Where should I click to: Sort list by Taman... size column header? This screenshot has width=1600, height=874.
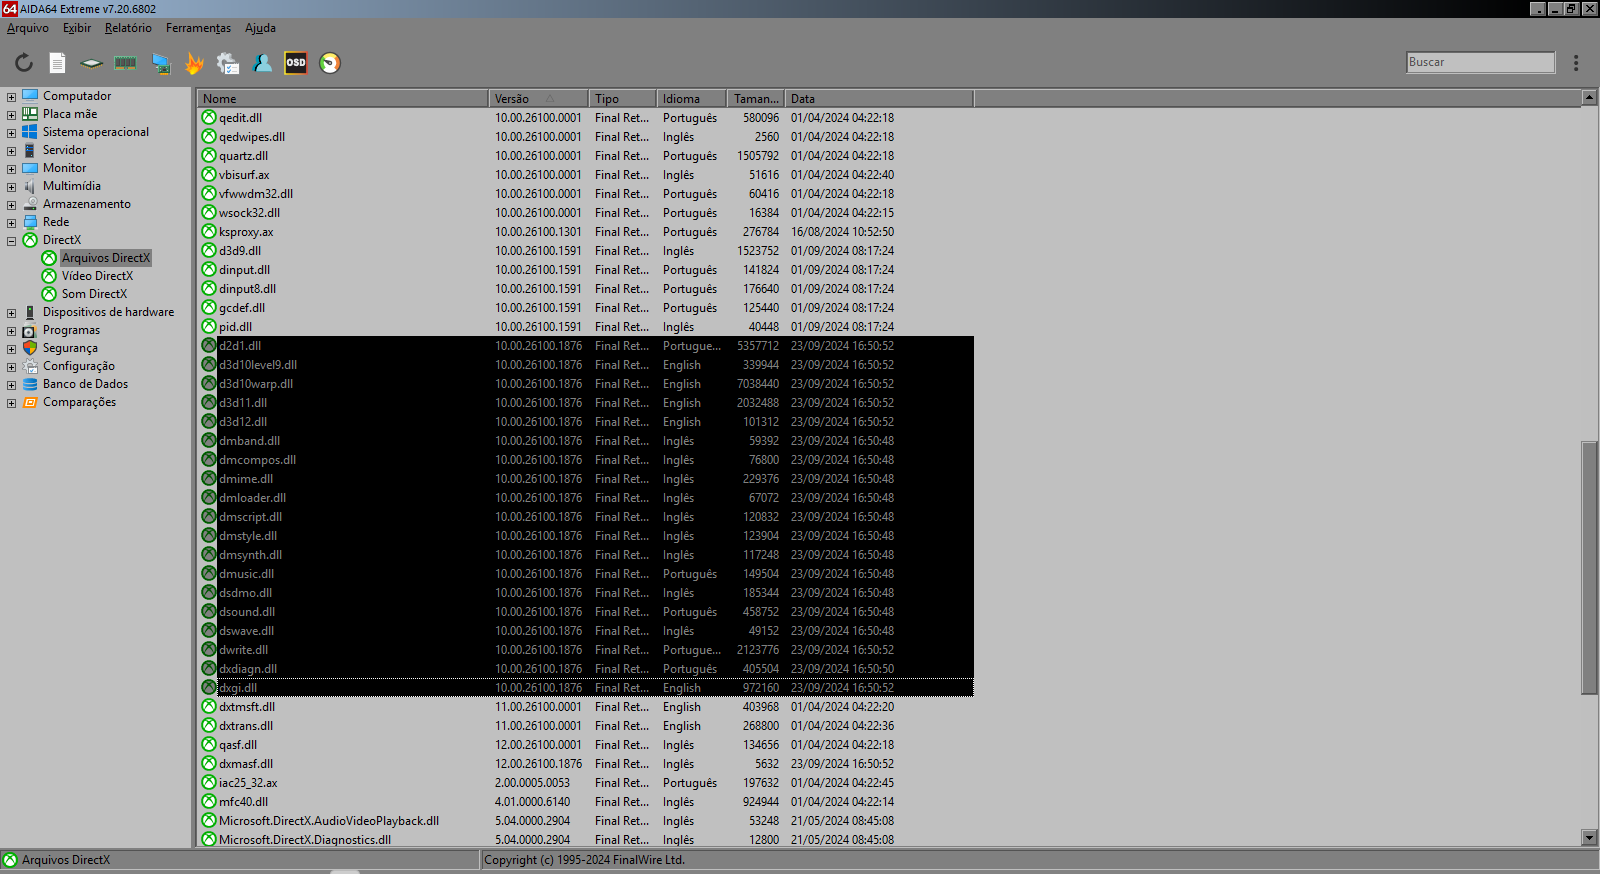[756, 99]
